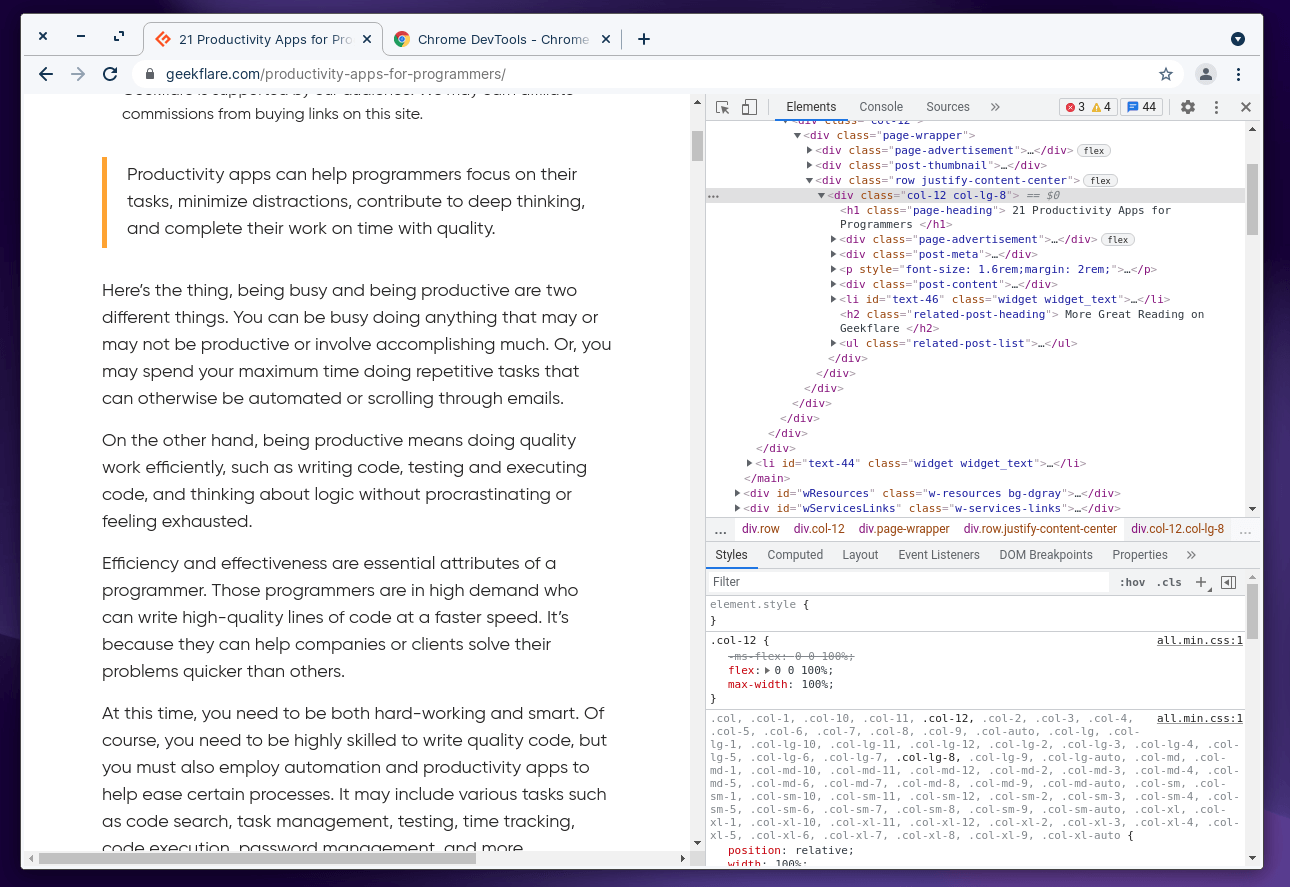The image size is (1290, 887).
Task: Open the Properties tab
Action: coord(1140,555)
